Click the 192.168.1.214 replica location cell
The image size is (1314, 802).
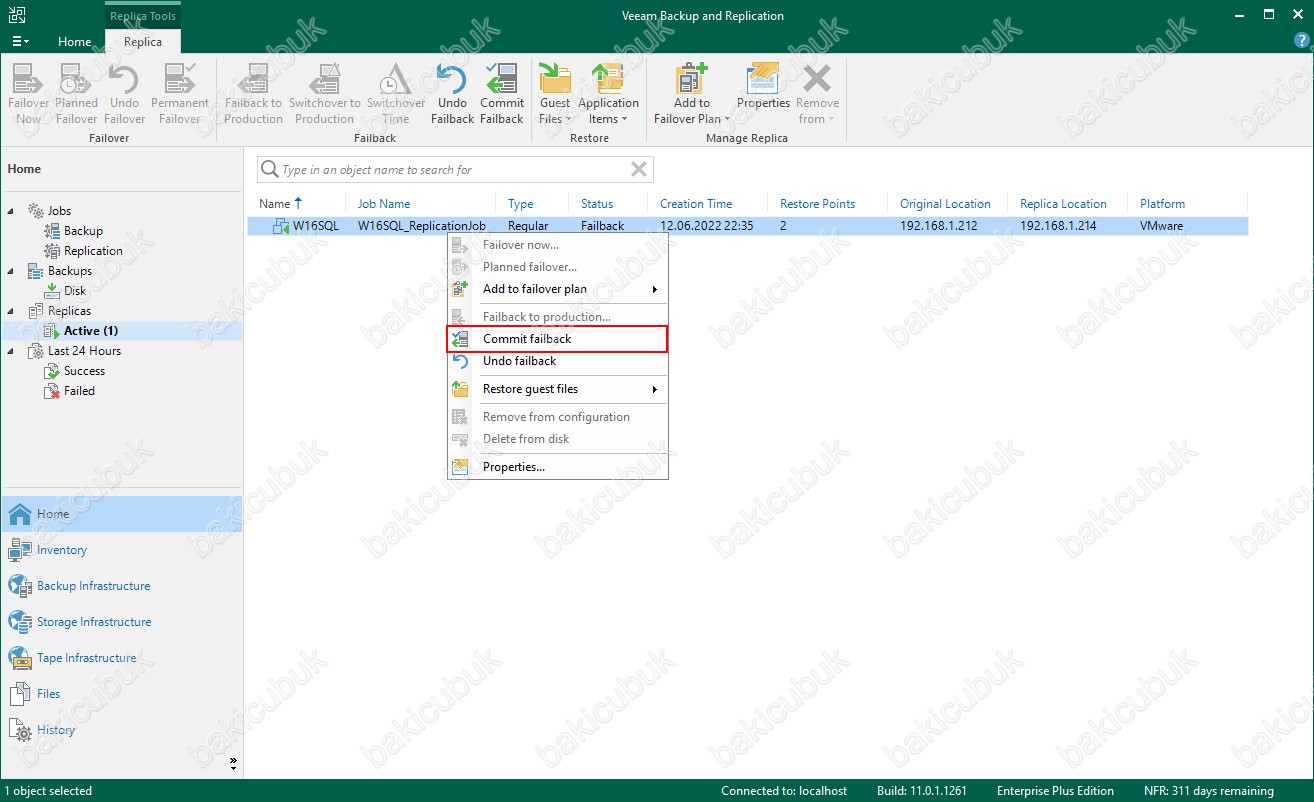(1058, 226)
